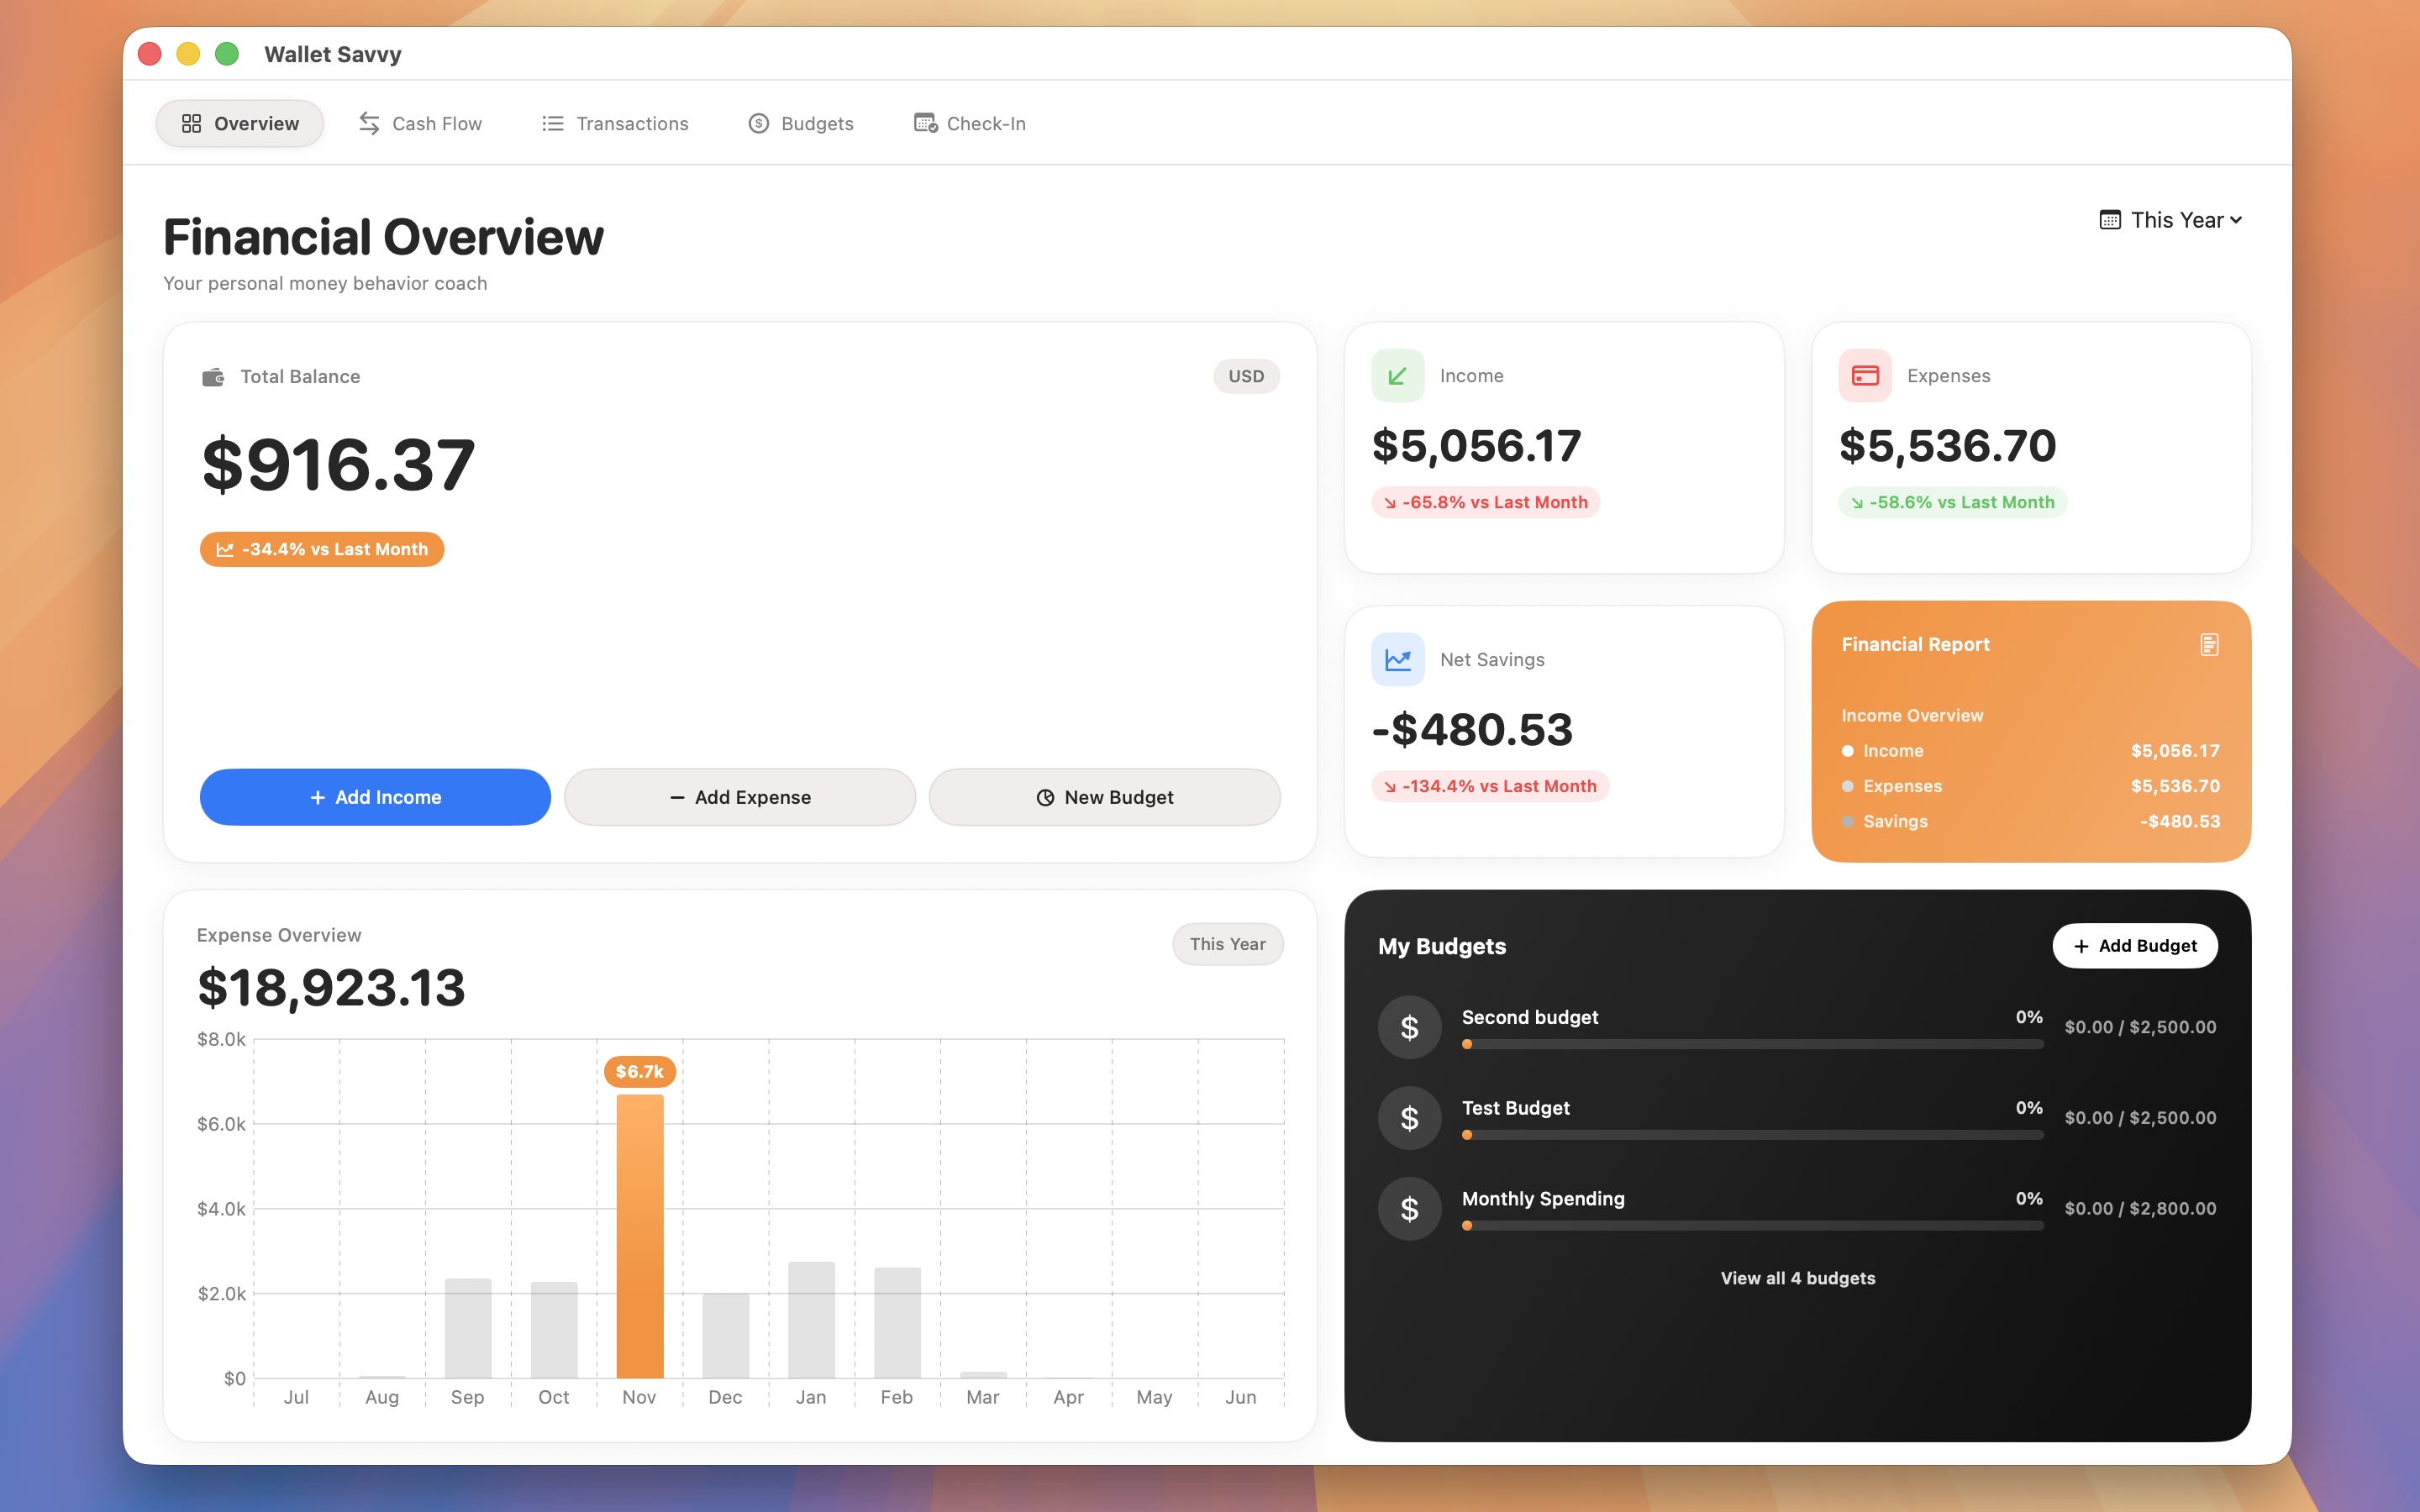Click the Add Budget button

pos(2135,946)
